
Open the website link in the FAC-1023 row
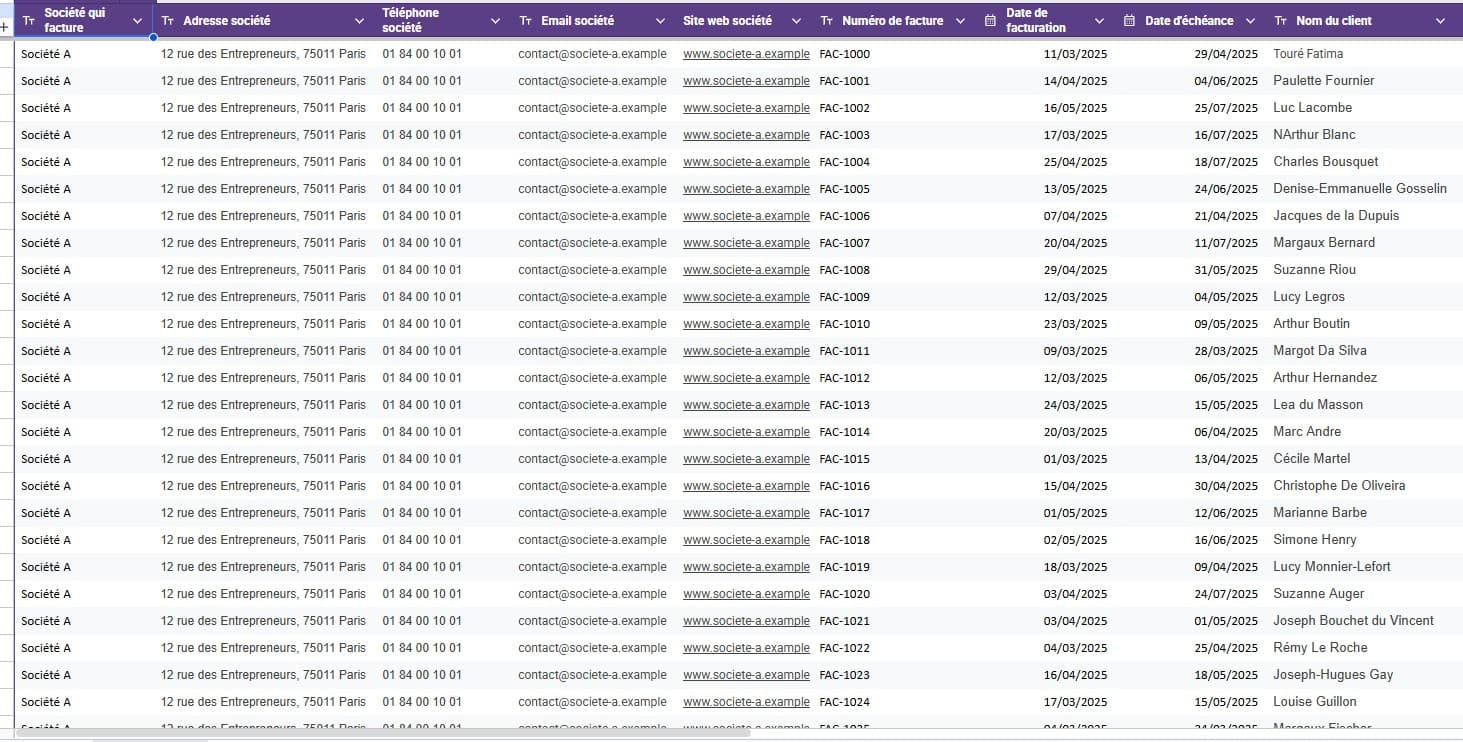pos(746,675)
